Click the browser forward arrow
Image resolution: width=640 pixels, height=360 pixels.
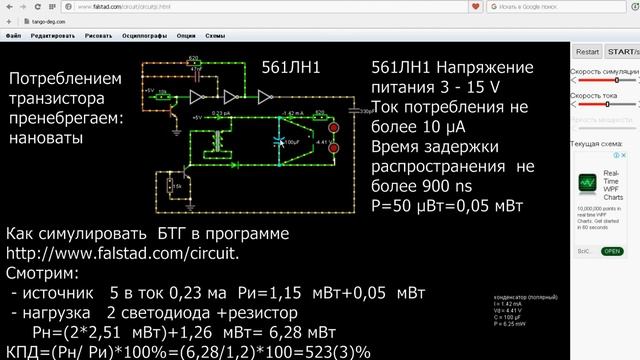23,7
